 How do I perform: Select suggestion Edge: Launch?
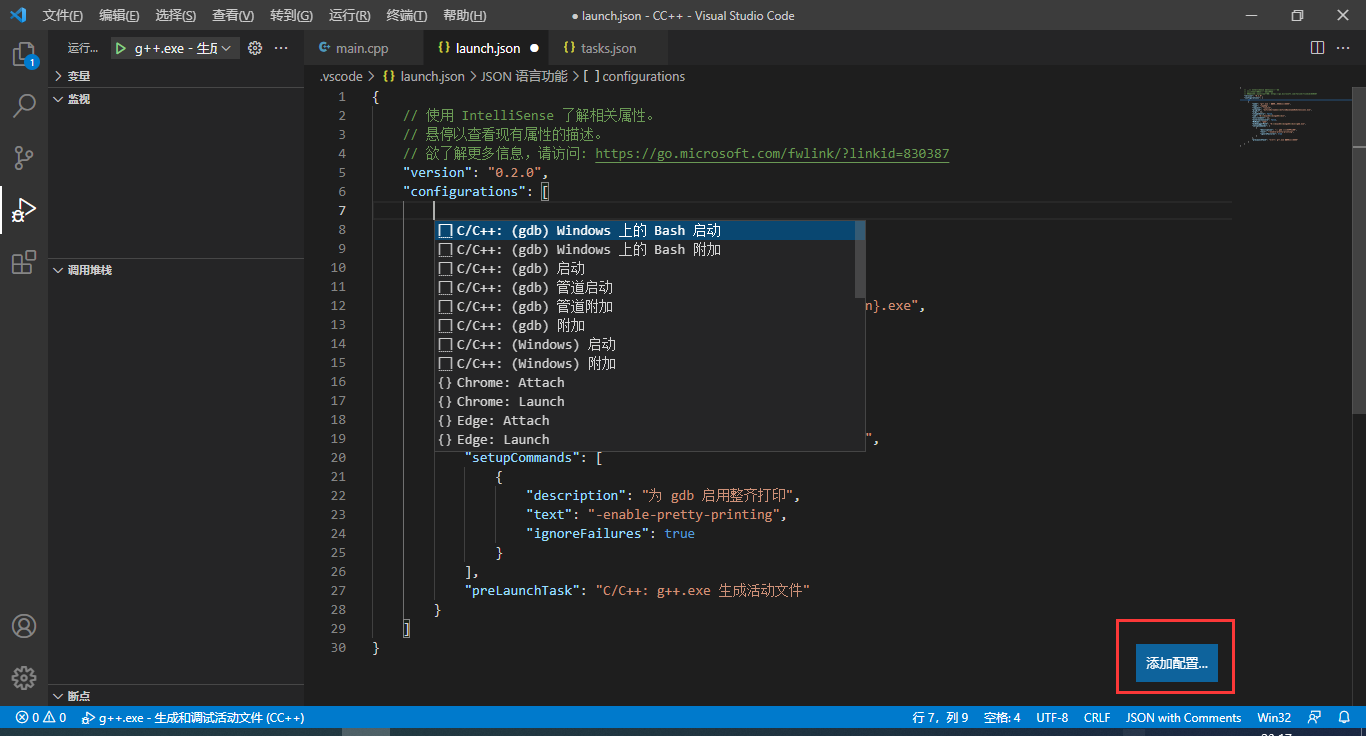[x=650, y=440]
